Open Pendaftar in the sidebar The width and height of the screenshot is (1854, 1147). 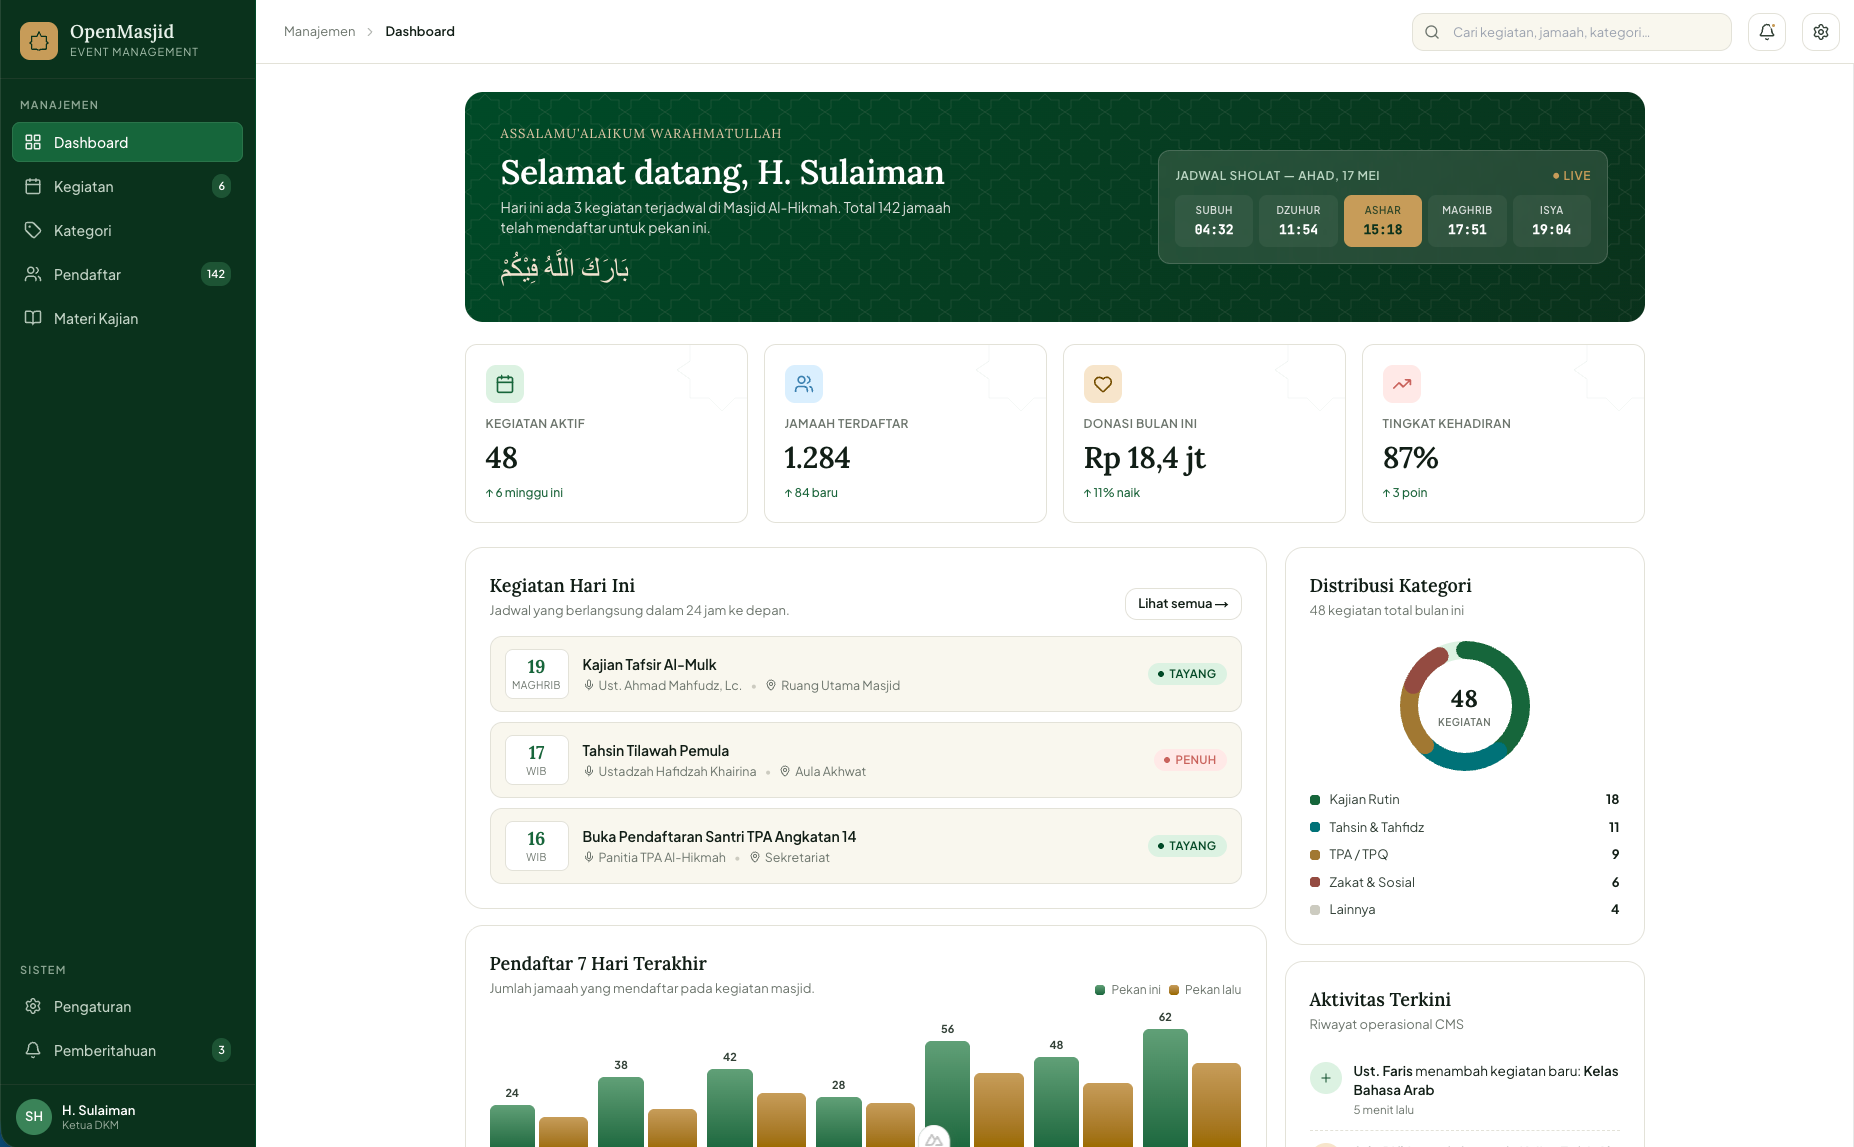pyautogui.click(x=127, y=274)
